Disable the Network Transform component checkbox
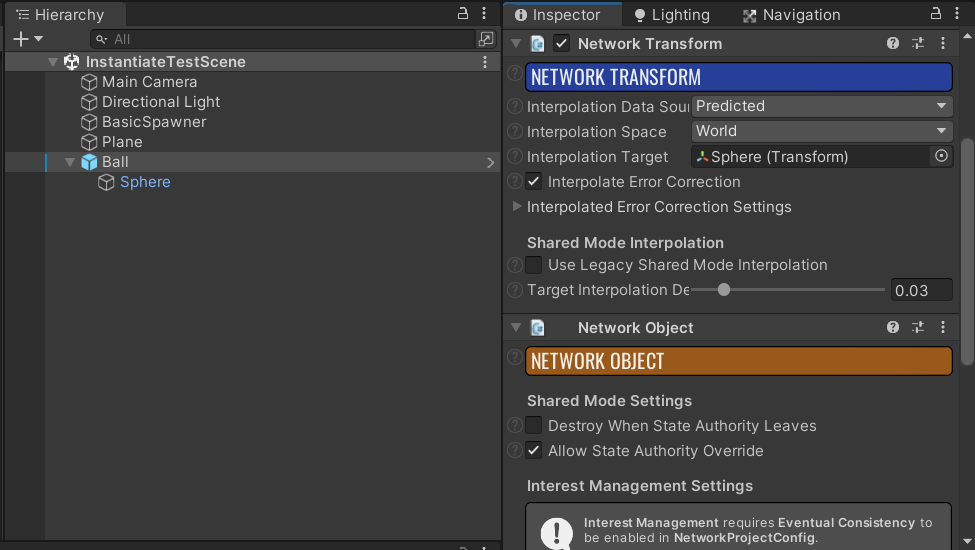The image size is (975, 550). point(561,44)
